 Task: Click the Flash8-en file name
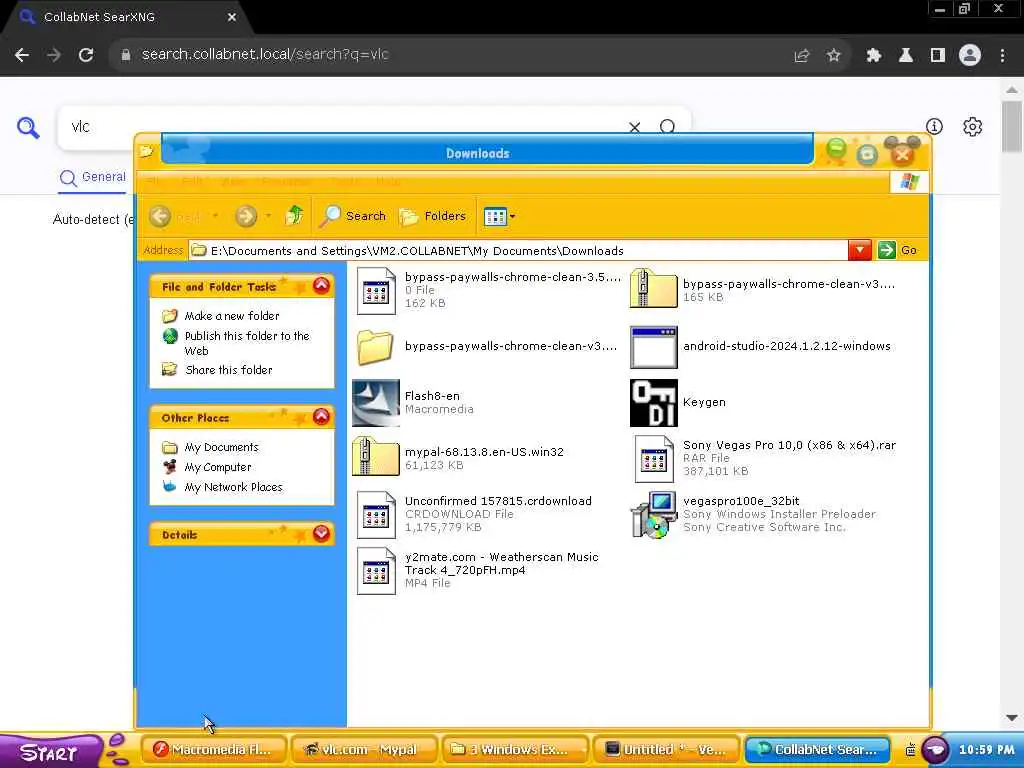pyautogui.click(x=432, y=396)
